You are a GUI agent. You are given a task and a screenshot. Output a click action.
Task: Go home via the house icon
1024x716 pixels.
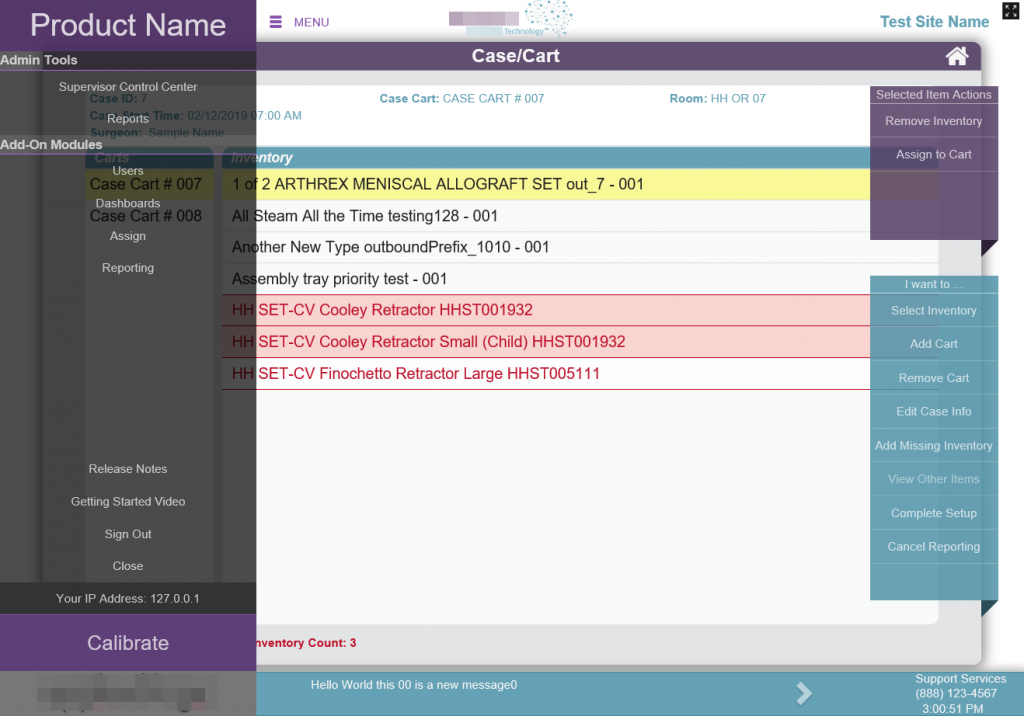pos(957,56)
